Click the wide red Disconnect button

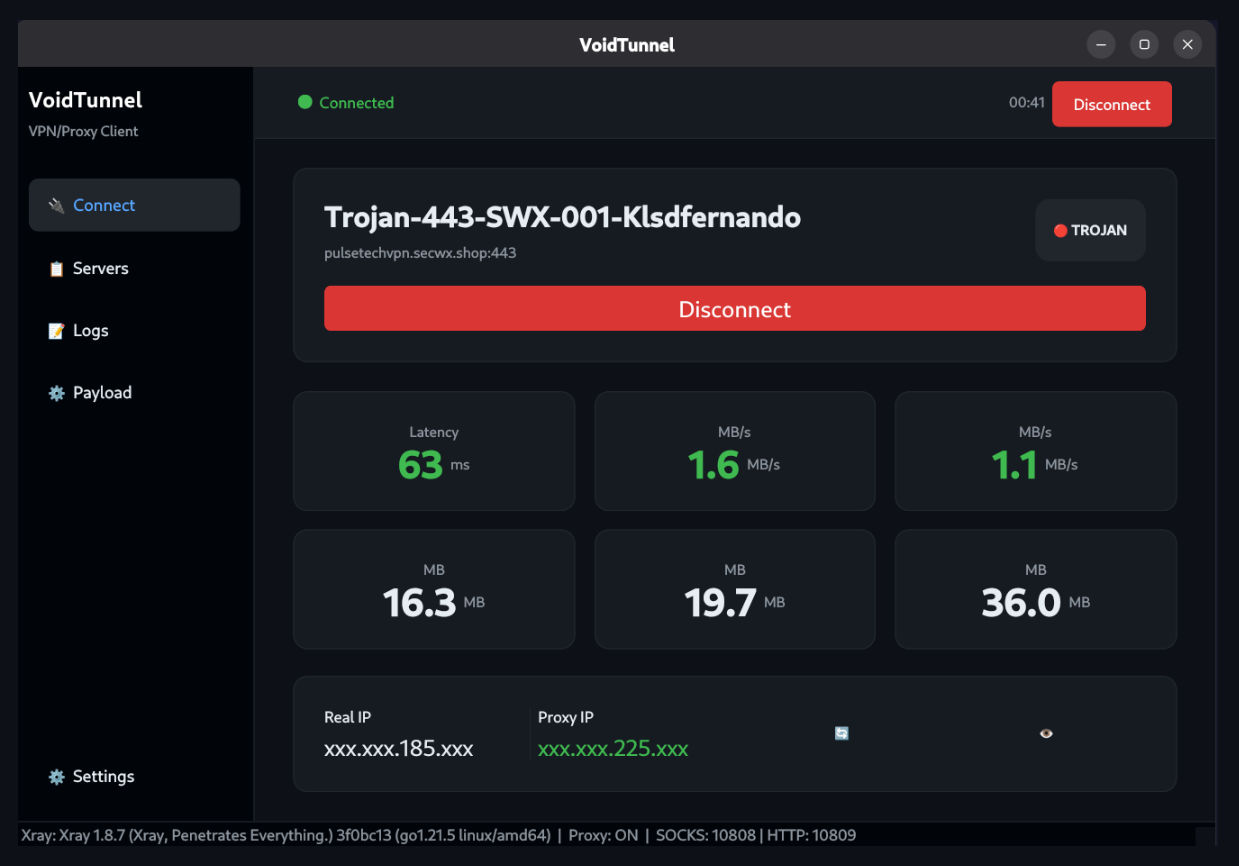(x=735, y=309)
